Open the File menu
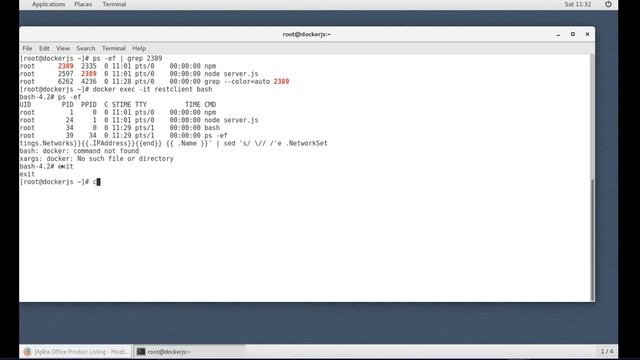 coord(27,48)
